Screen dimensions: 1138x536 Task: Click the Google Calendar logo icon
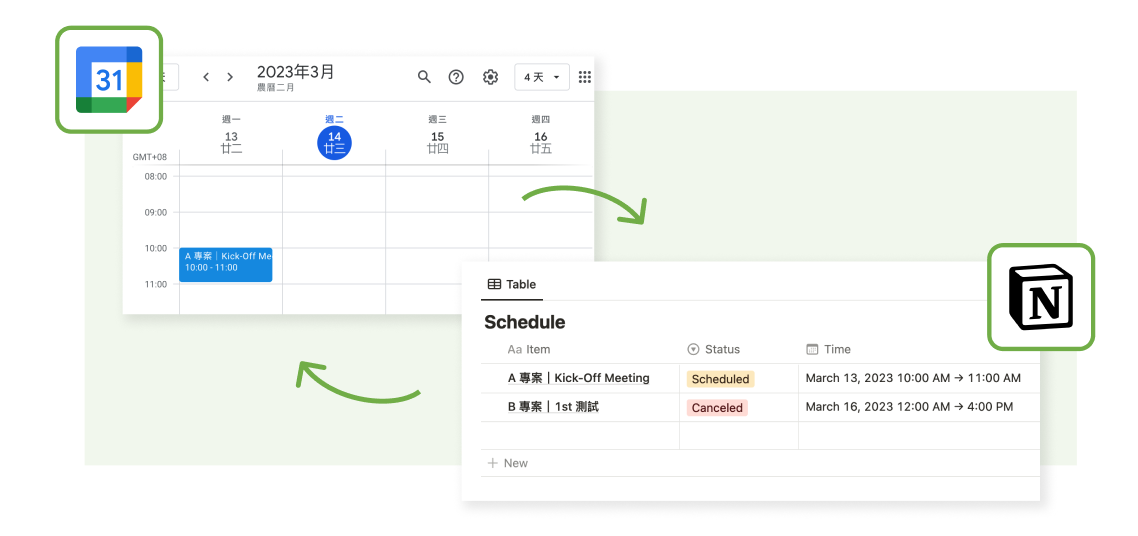(109, 80)
